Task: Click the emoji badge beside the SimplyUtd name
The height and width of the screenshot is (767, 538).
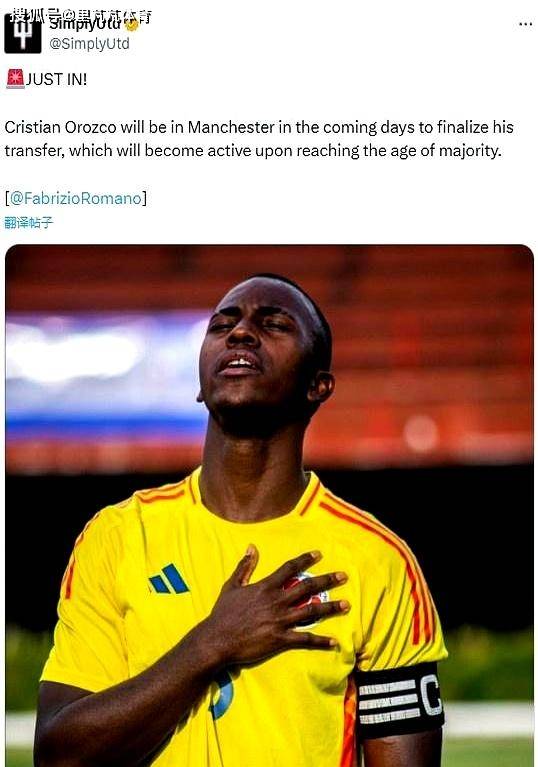Action: coord(132,23)
